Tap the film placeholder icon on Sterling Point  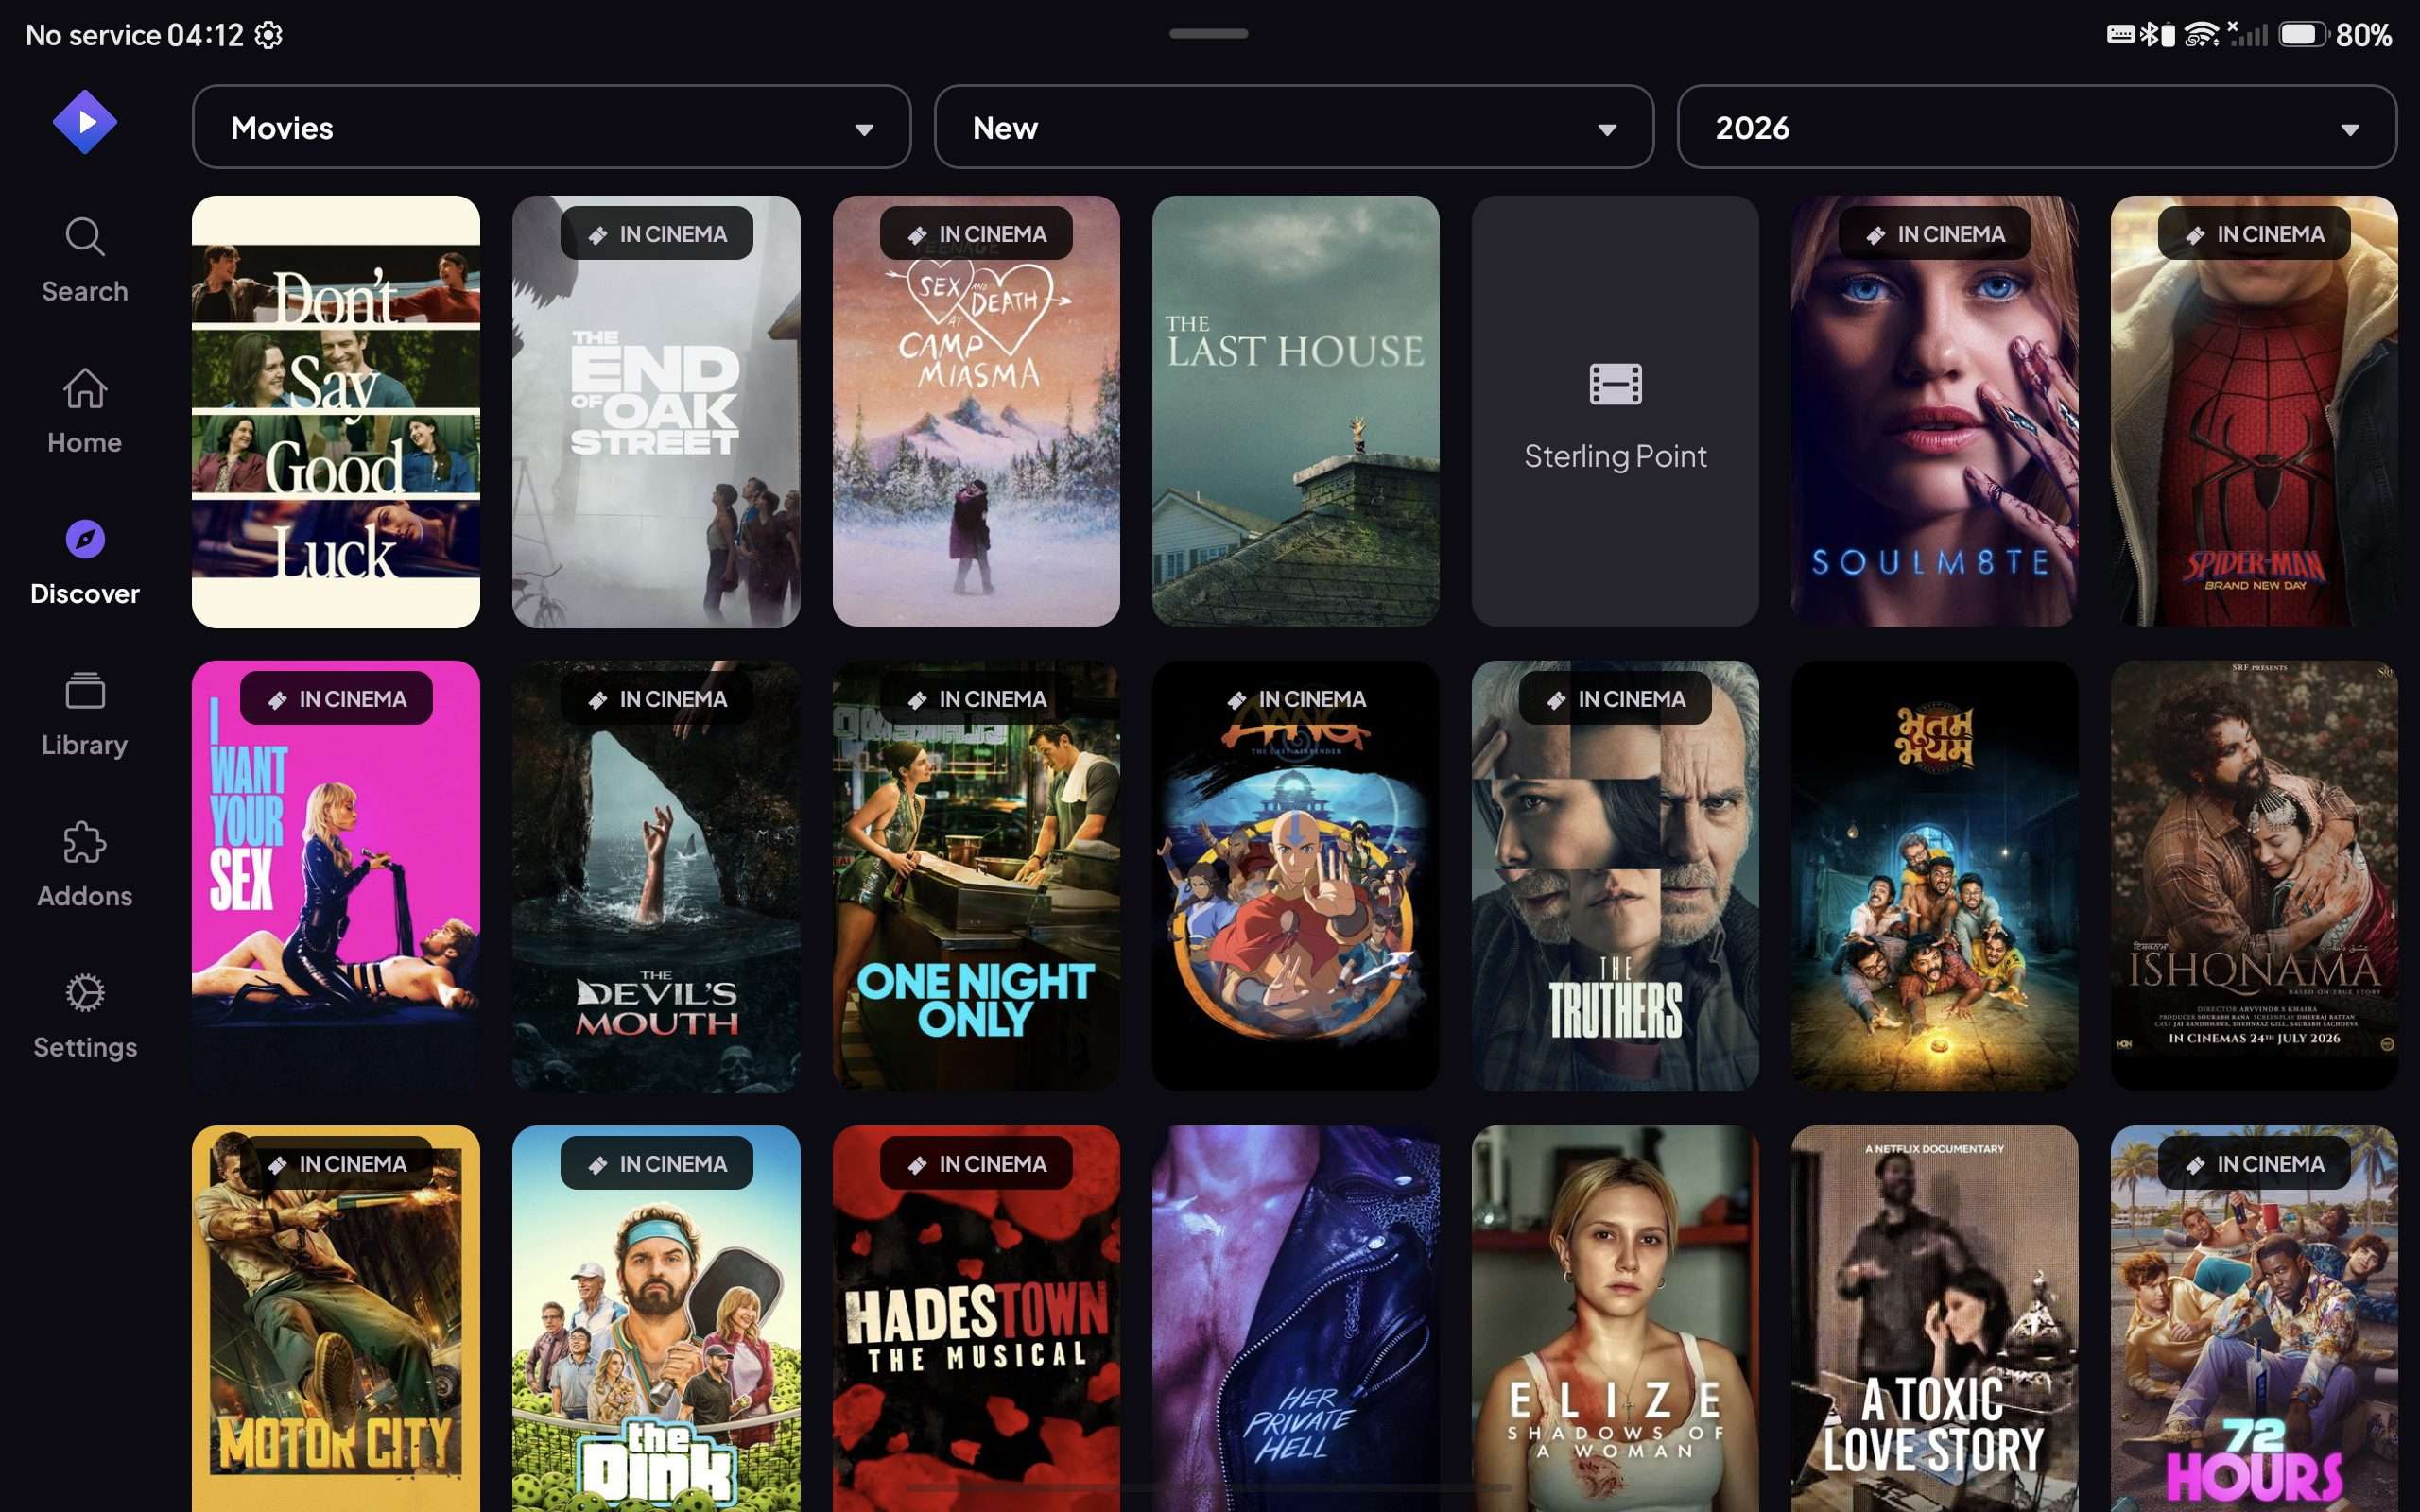(1615, 384)
